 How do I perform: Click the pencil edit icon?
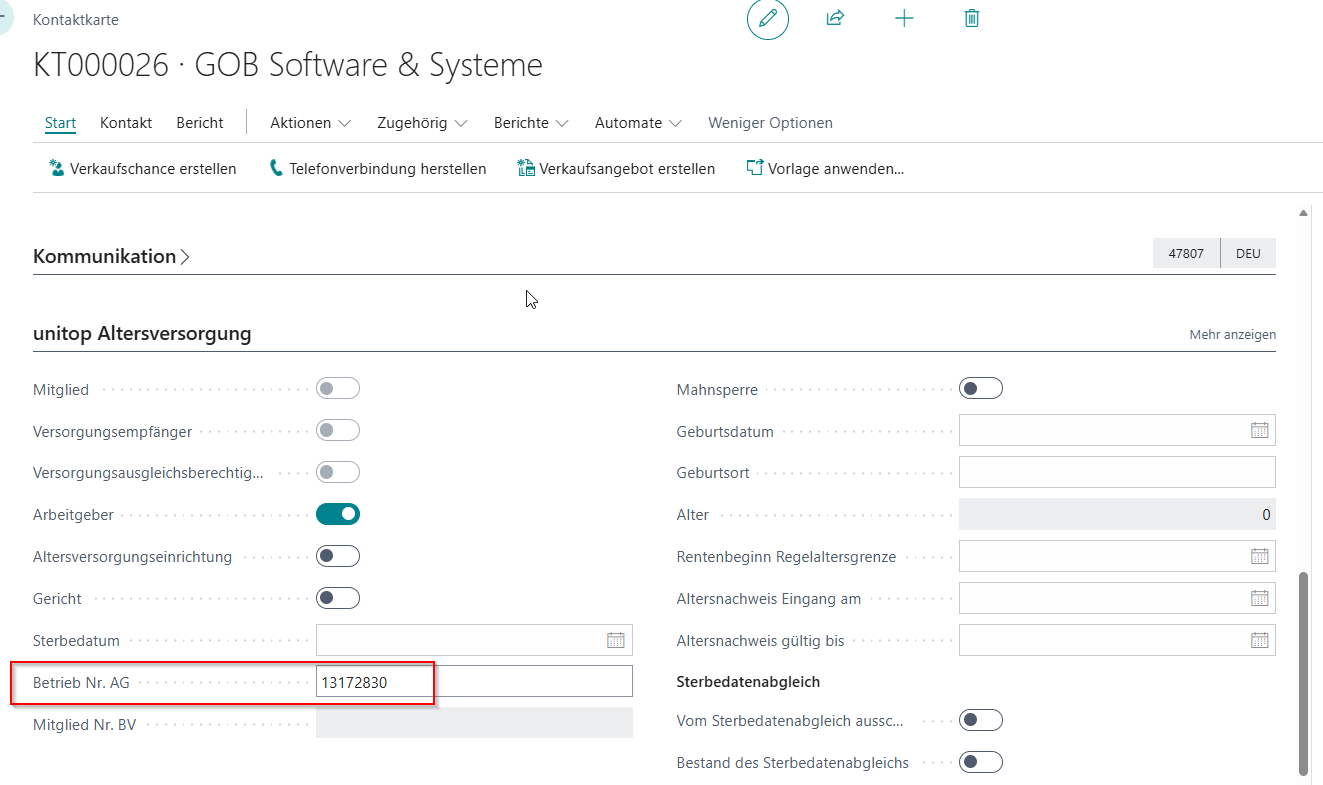[768, 19]
